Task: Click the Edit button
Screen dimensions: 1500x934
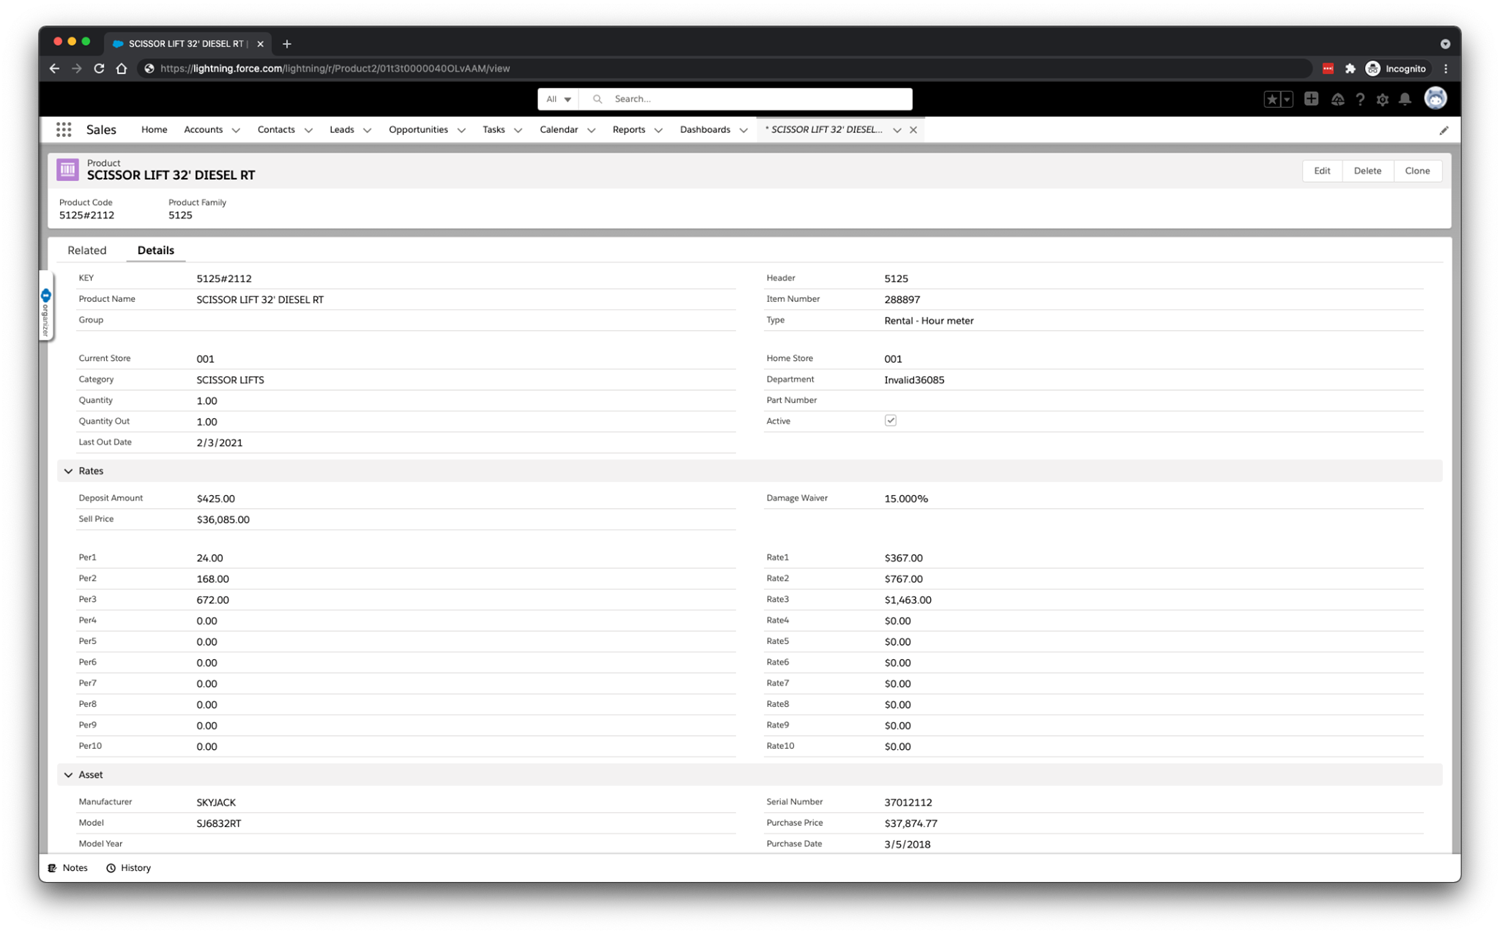Action: pyautogui.click(x=1321, y=171)
